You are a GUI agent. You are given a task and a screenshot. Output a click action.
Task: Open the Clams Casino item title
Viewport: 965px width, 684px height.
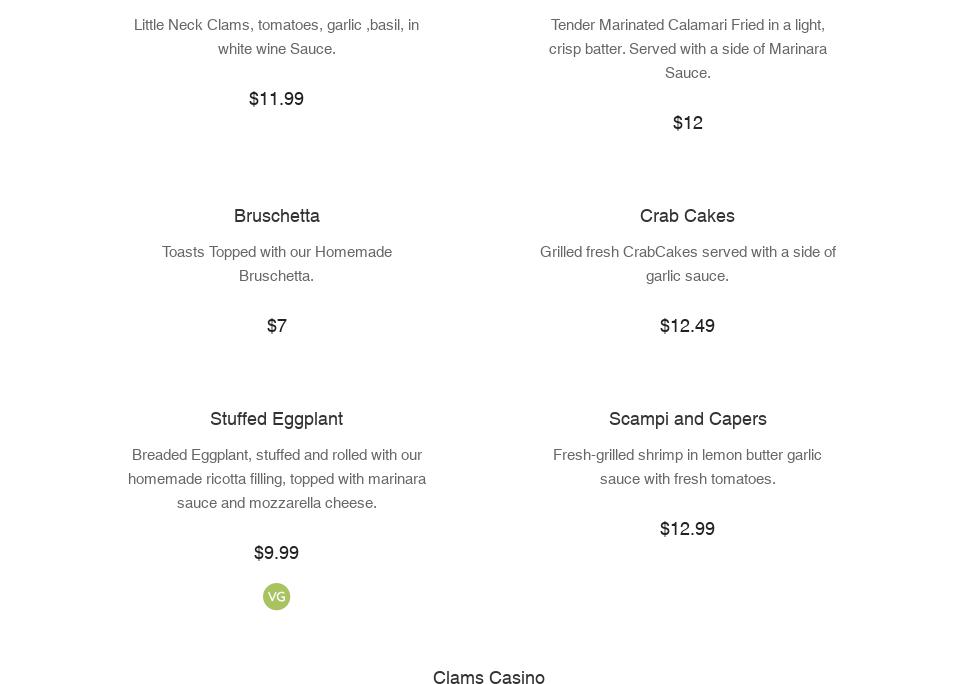pyautogui.click(x=488, y=677)
